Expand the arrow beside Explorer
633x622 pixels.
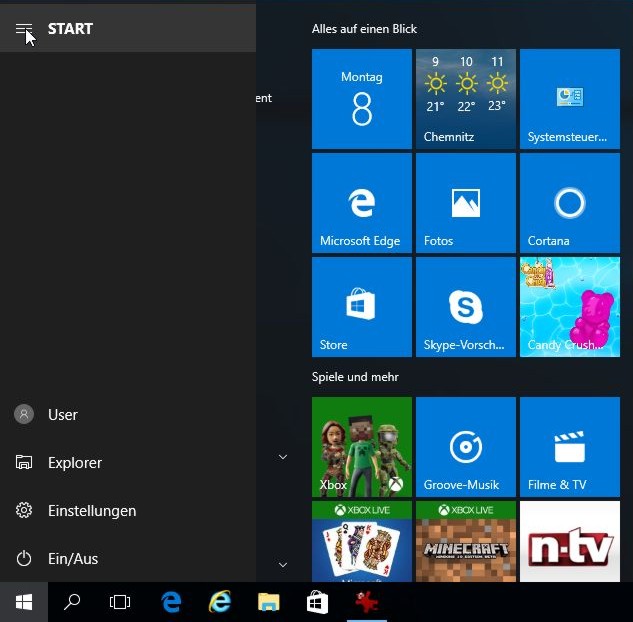click(283, 457)
